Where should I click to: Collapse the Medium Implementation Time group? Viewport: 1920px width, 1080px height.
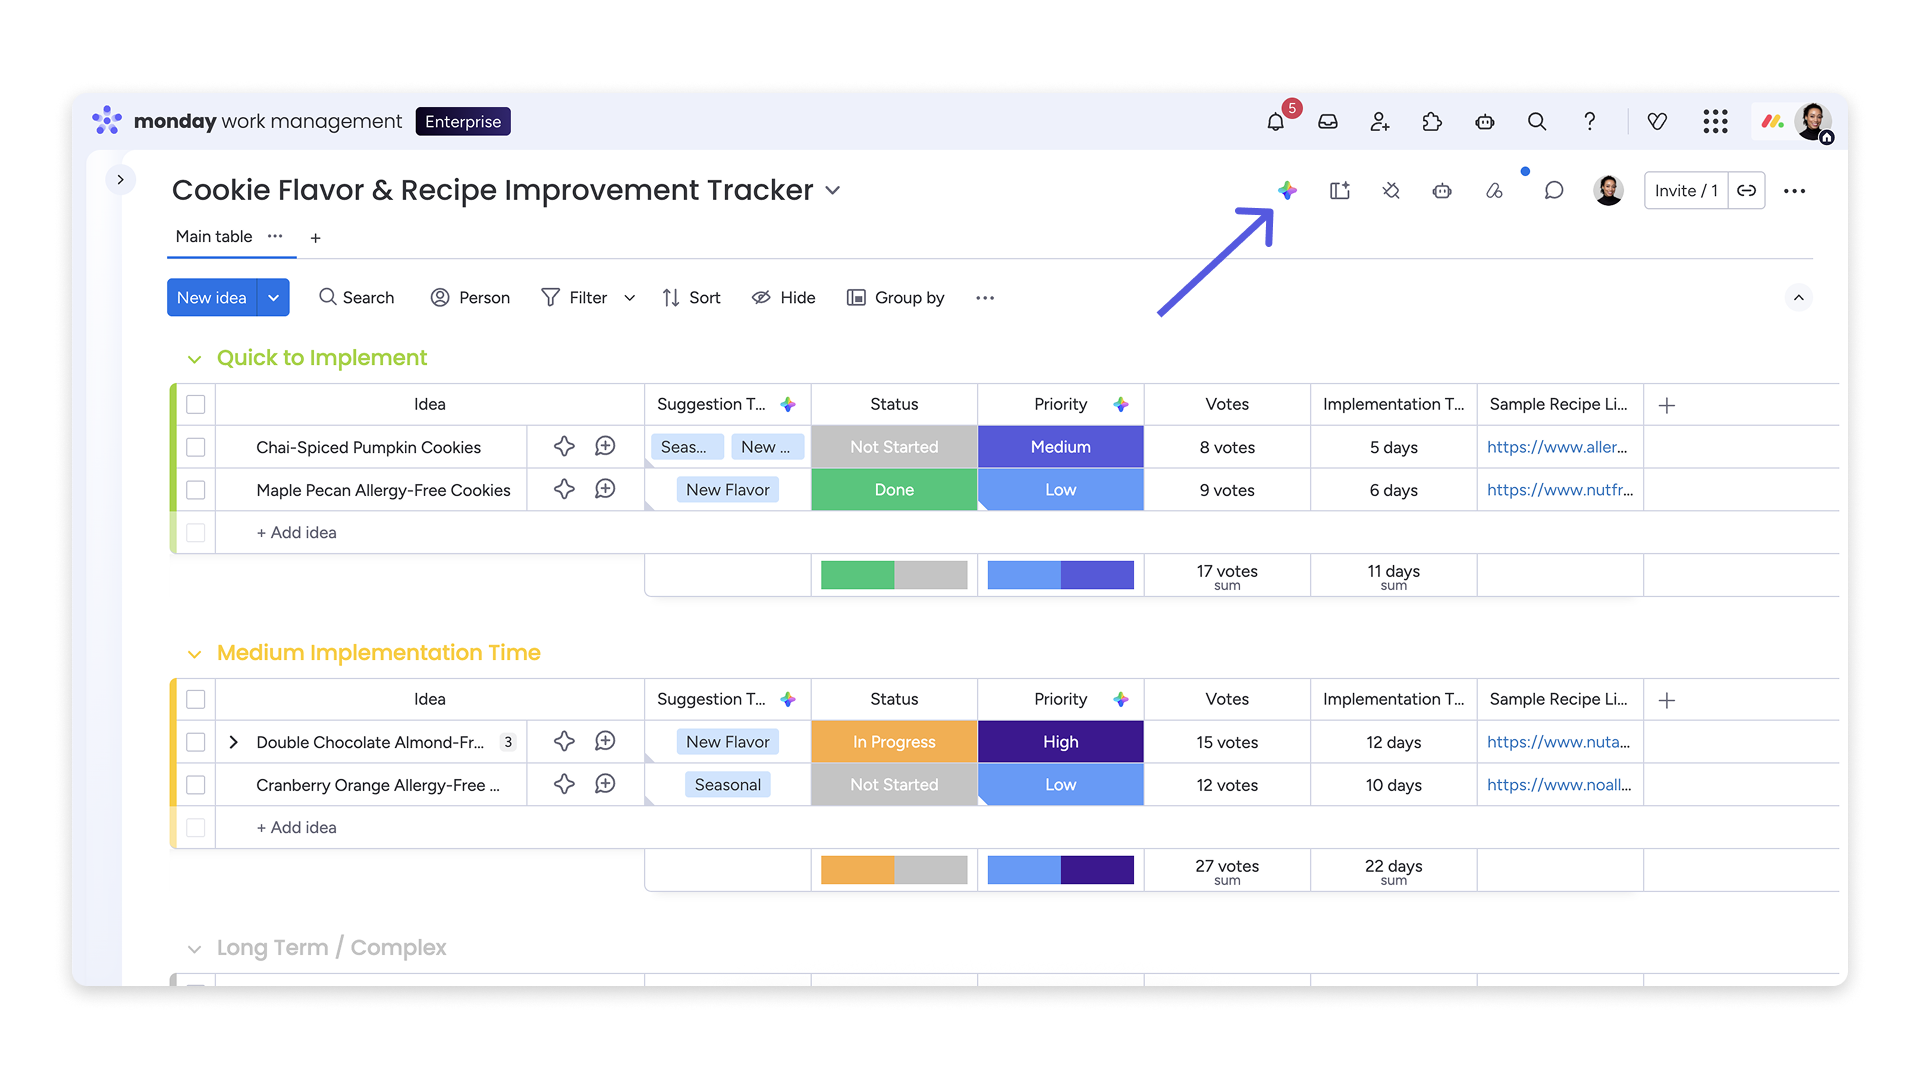tap(194, 654)
